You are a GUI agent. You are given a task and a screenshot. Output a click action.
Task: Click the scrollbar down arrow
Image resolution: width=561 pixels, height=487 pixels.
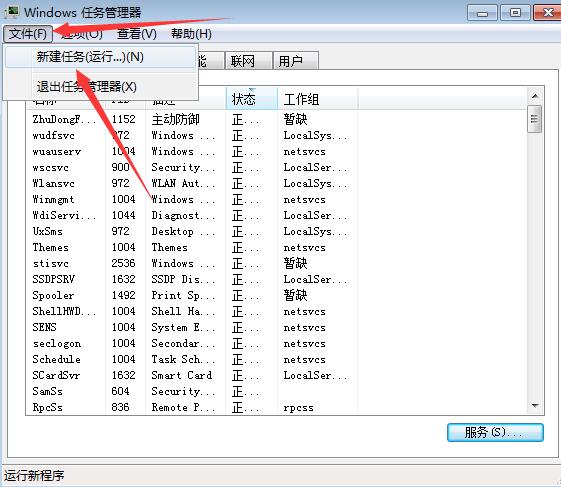tap(535, 406)
